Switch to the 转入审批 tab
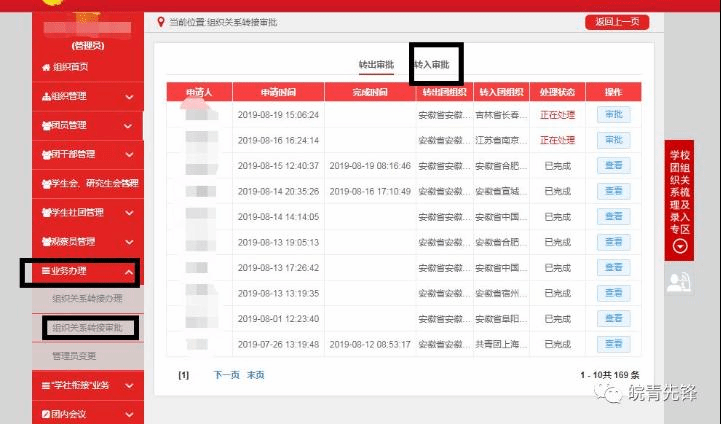The height and width of the screenshot is (424, 721). [432, 65]
